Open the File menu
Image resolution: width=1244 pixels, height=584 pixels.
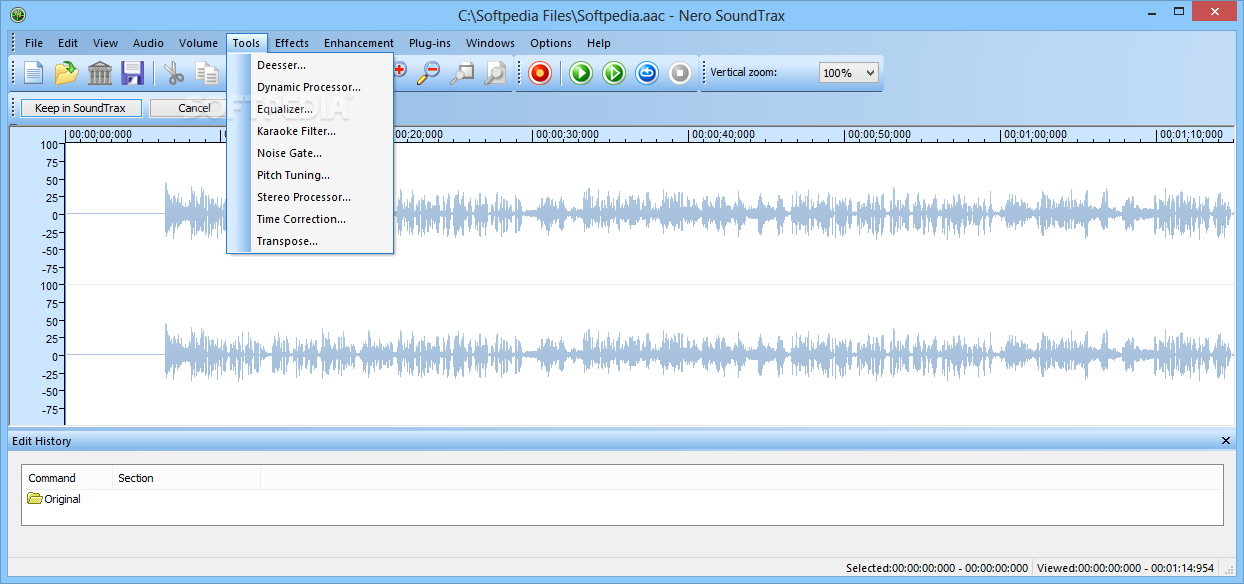34,43
